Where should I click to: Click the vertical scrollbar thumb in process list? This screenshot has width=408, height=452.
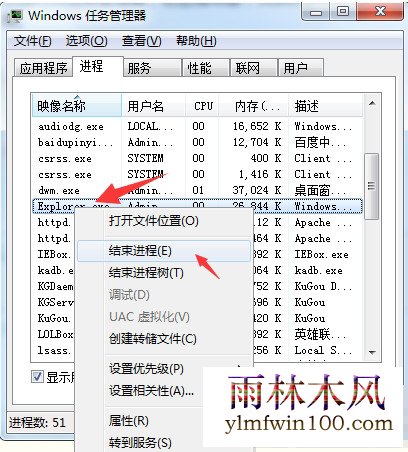(x=372, y=186)
